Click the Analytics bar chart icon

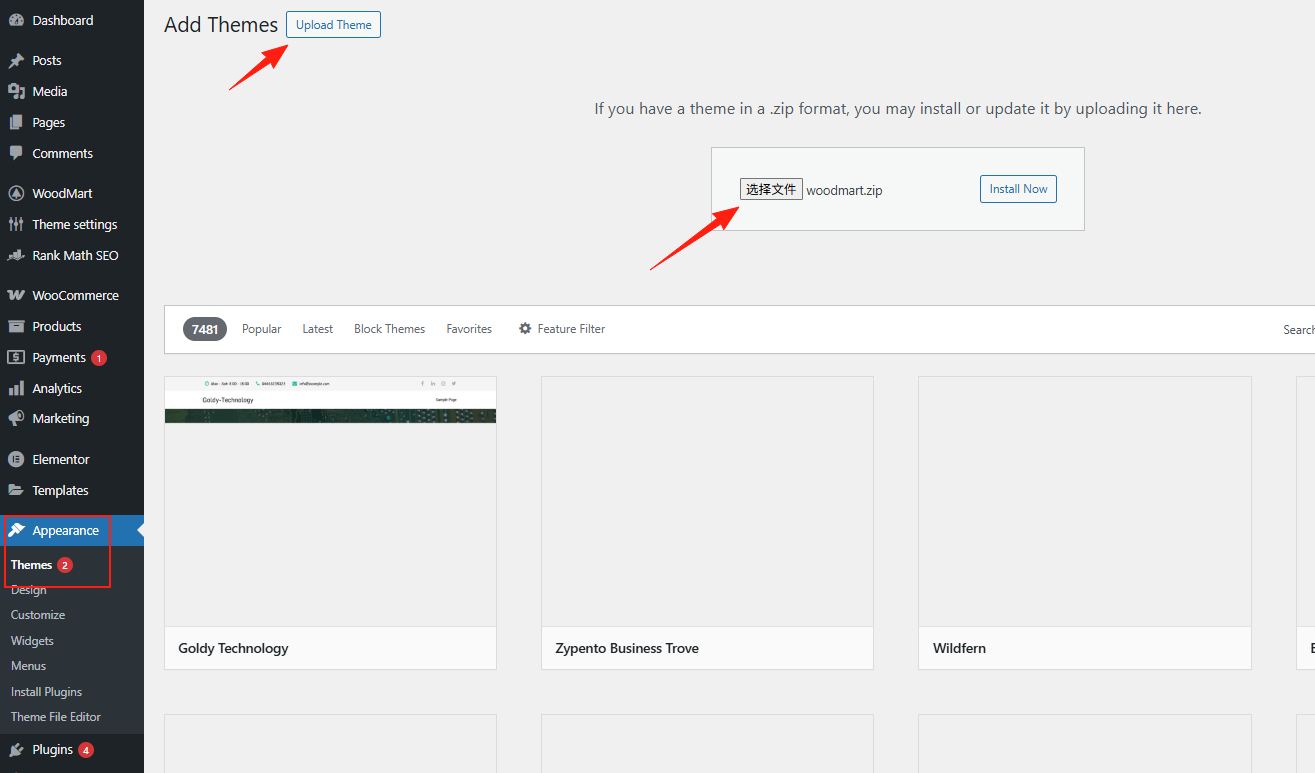(x=16, y=388)
